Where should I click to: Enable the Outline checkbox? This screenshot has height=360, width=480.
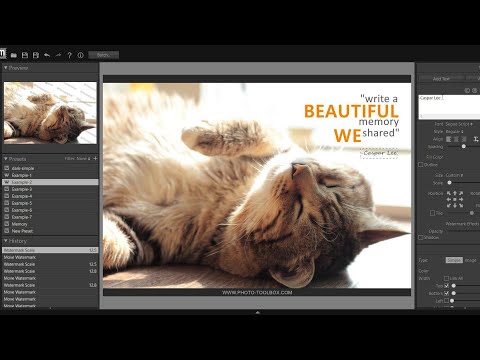[x=421, y=165]
